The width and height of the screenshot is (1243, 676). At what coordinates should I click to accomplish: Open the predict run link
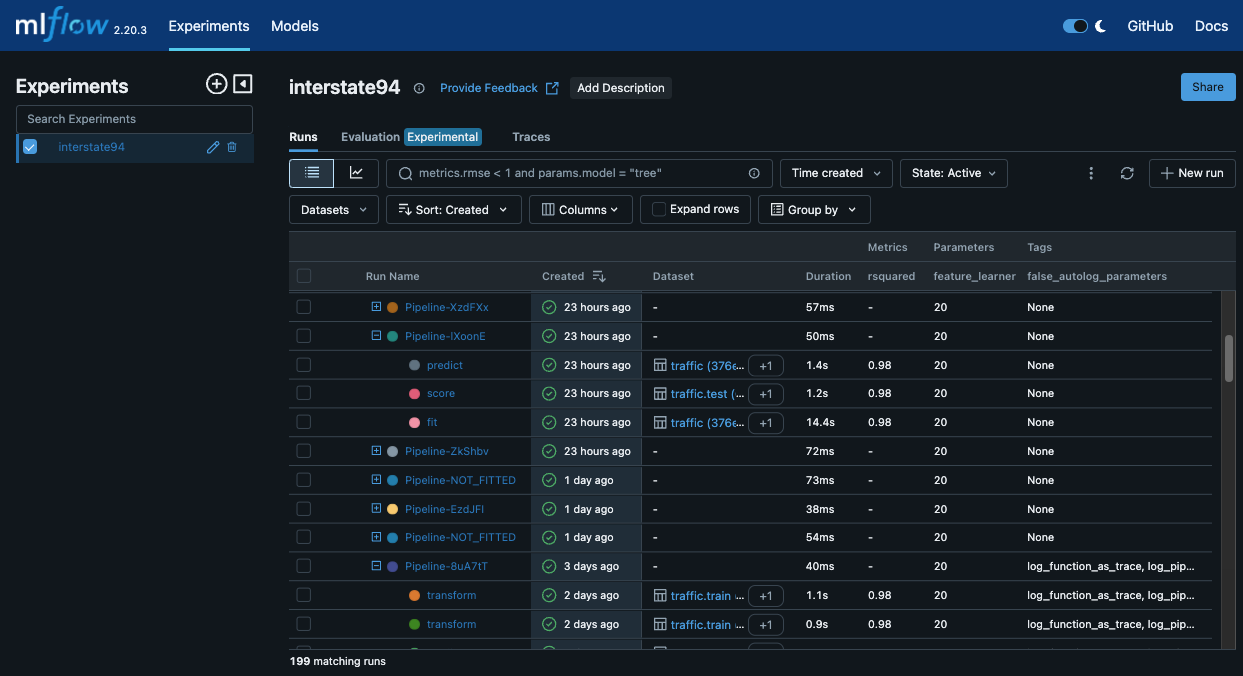coord(445,365)
